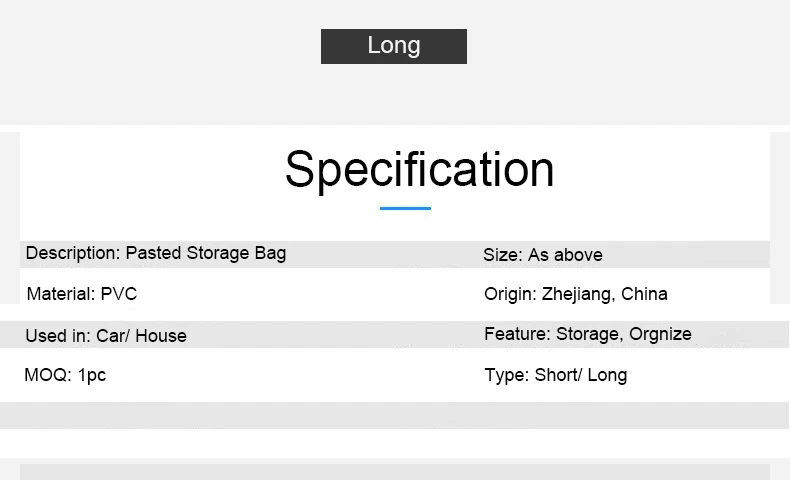This screenshot has height=480, width=790.
Task: Click the 'Origin:' field label
Action: coord(510,294)
